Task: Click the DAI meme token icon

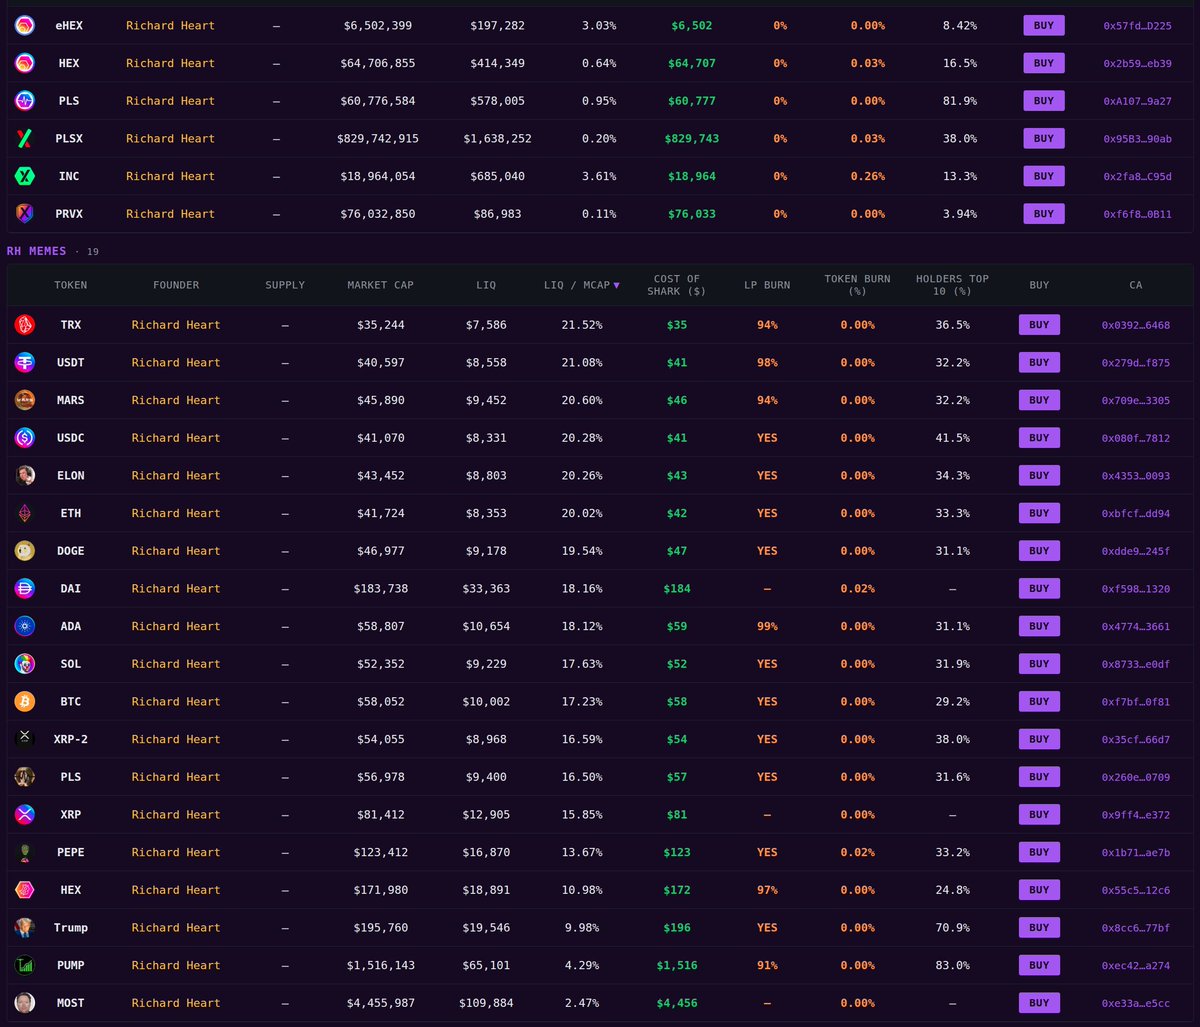Action: (x=25, y=589)
